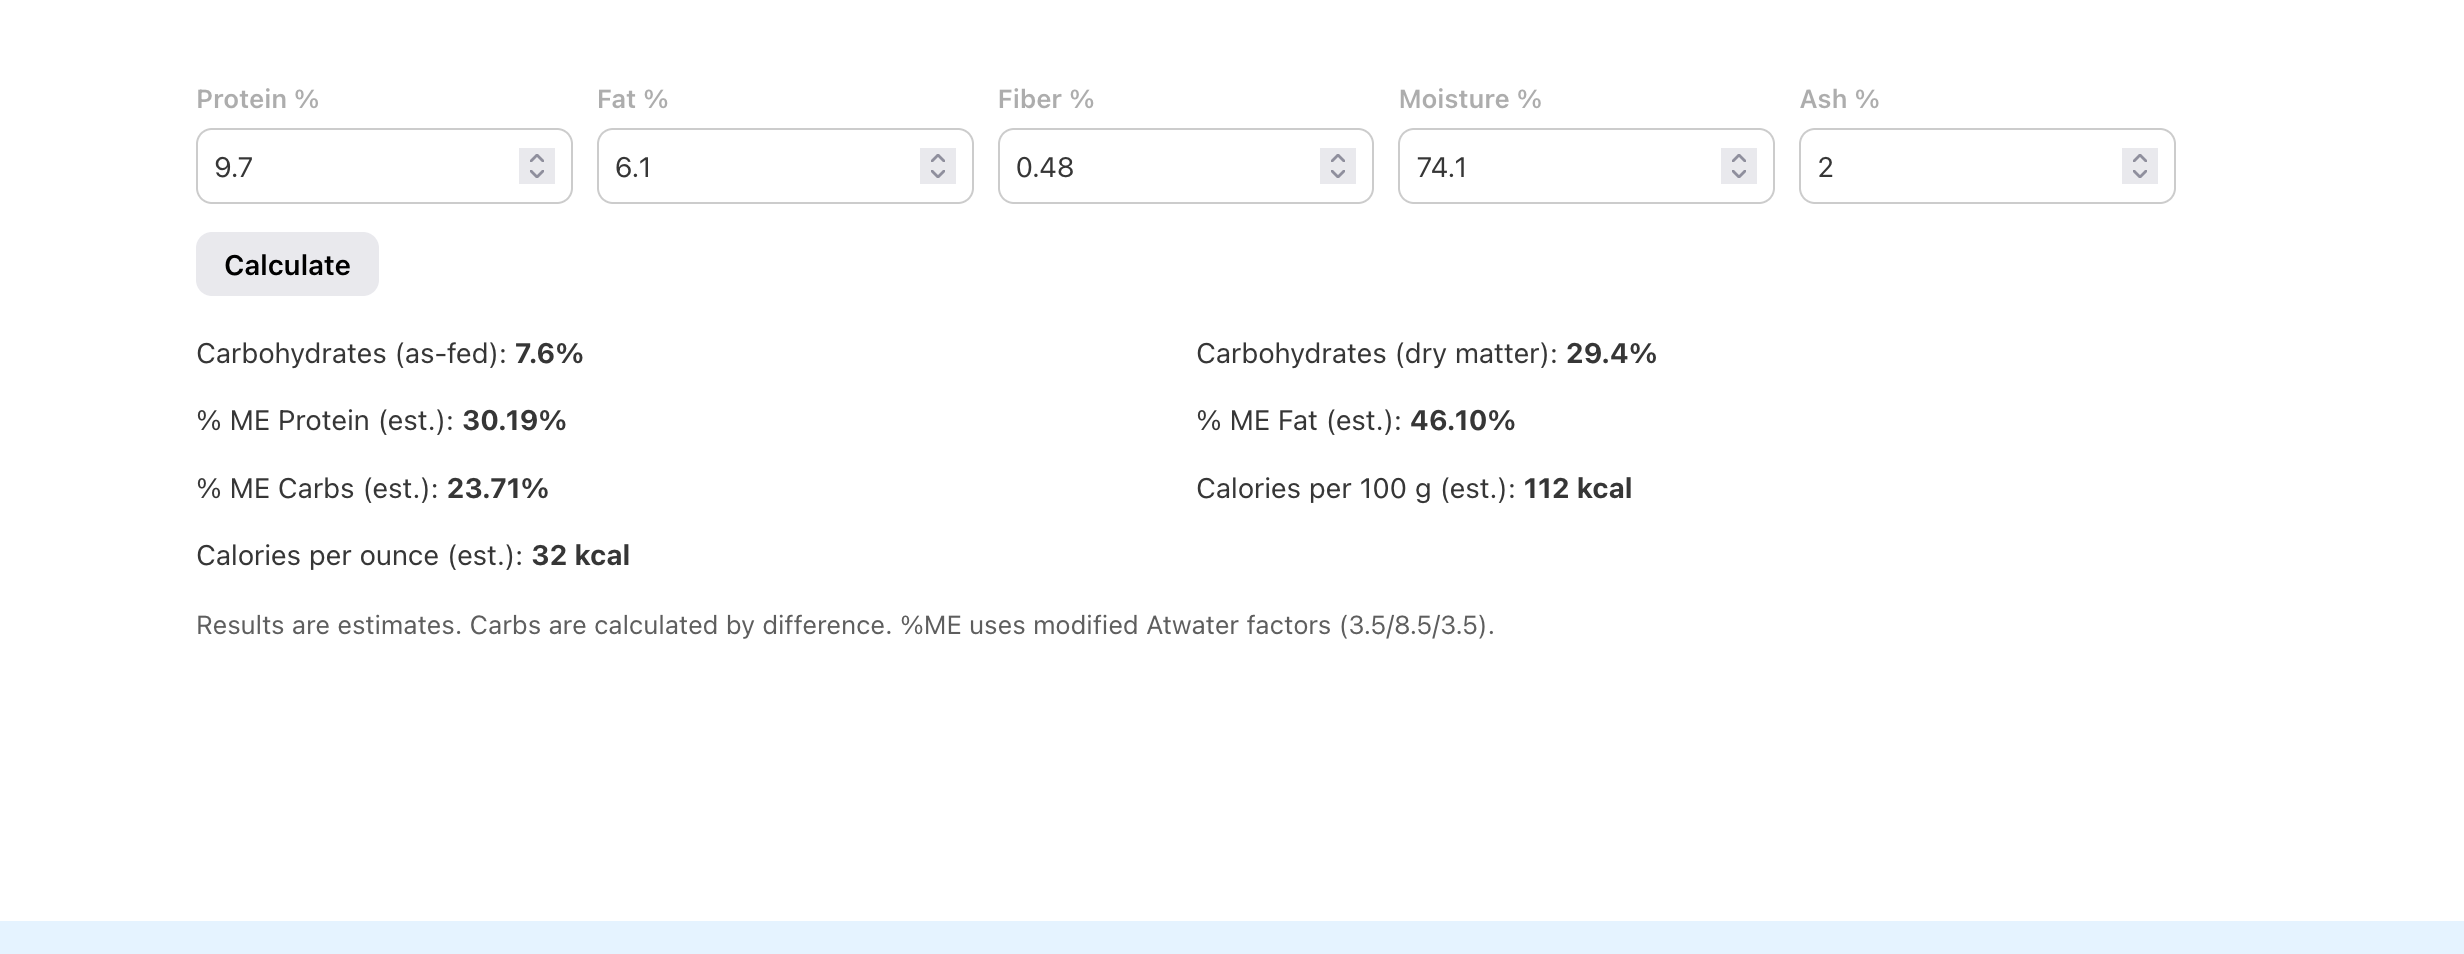
Task: Increment the Fat % value stepper
Action: [x=937, y=158]
